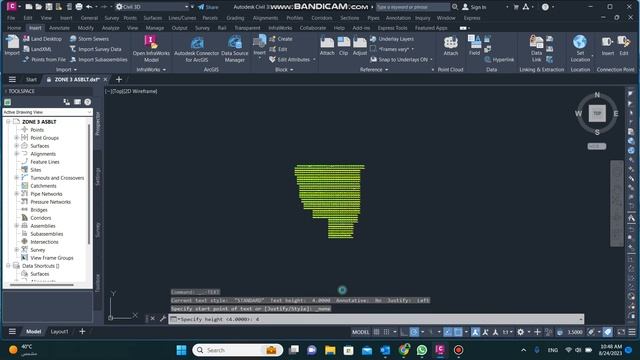Toggle Snap to Underlays ON

click(x=400, y=60)
